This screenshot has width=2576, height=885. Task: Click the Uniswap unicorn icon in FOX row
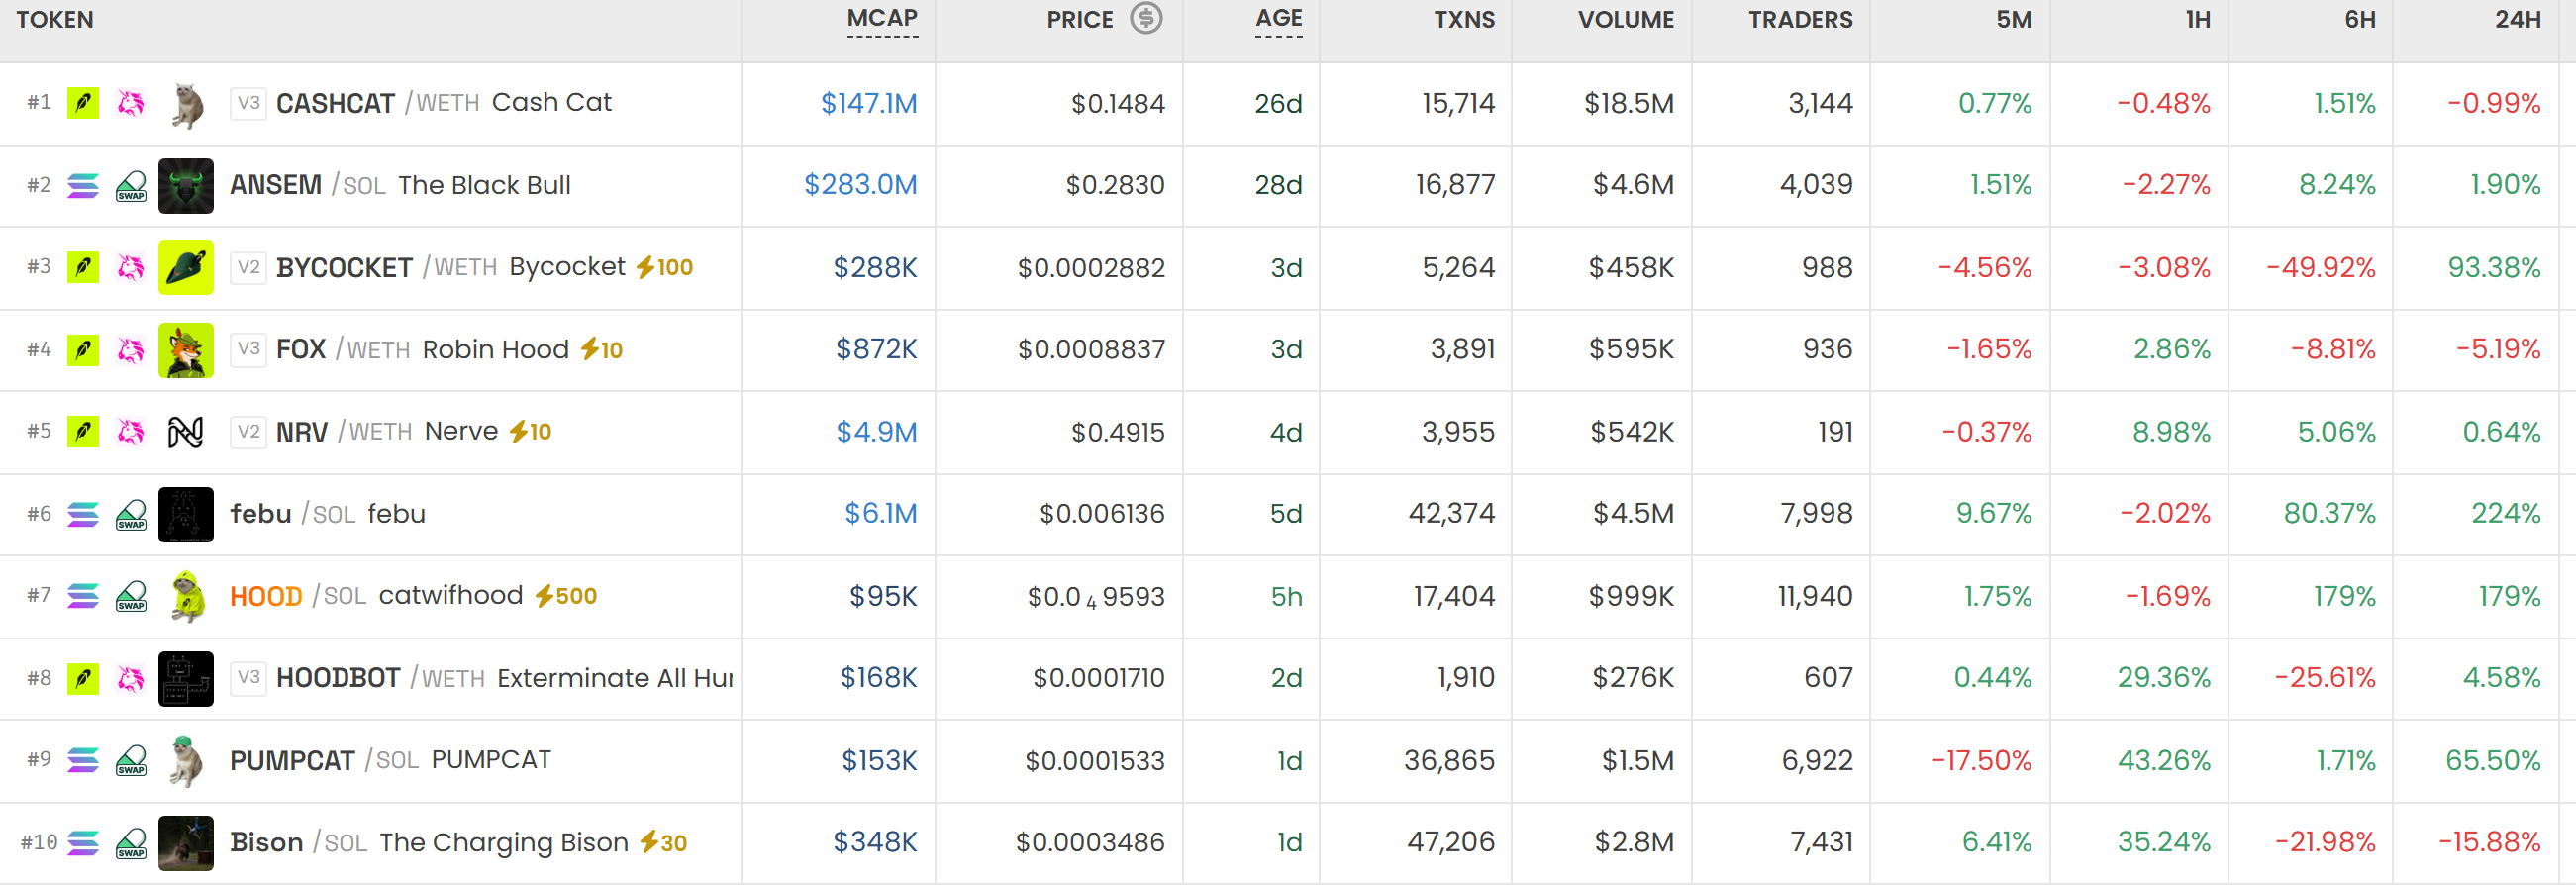(x=131, y=349)
